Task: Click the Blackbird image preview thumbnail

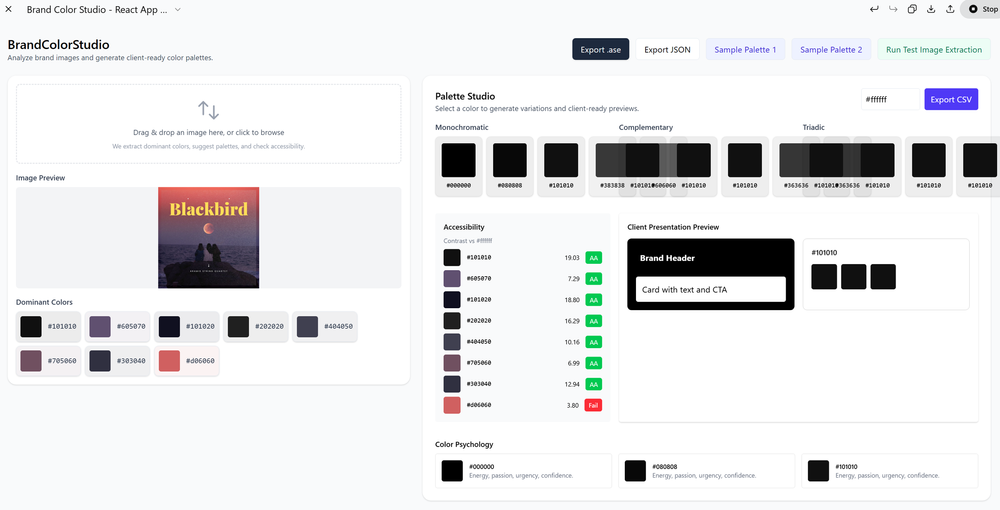Action: 209,238
